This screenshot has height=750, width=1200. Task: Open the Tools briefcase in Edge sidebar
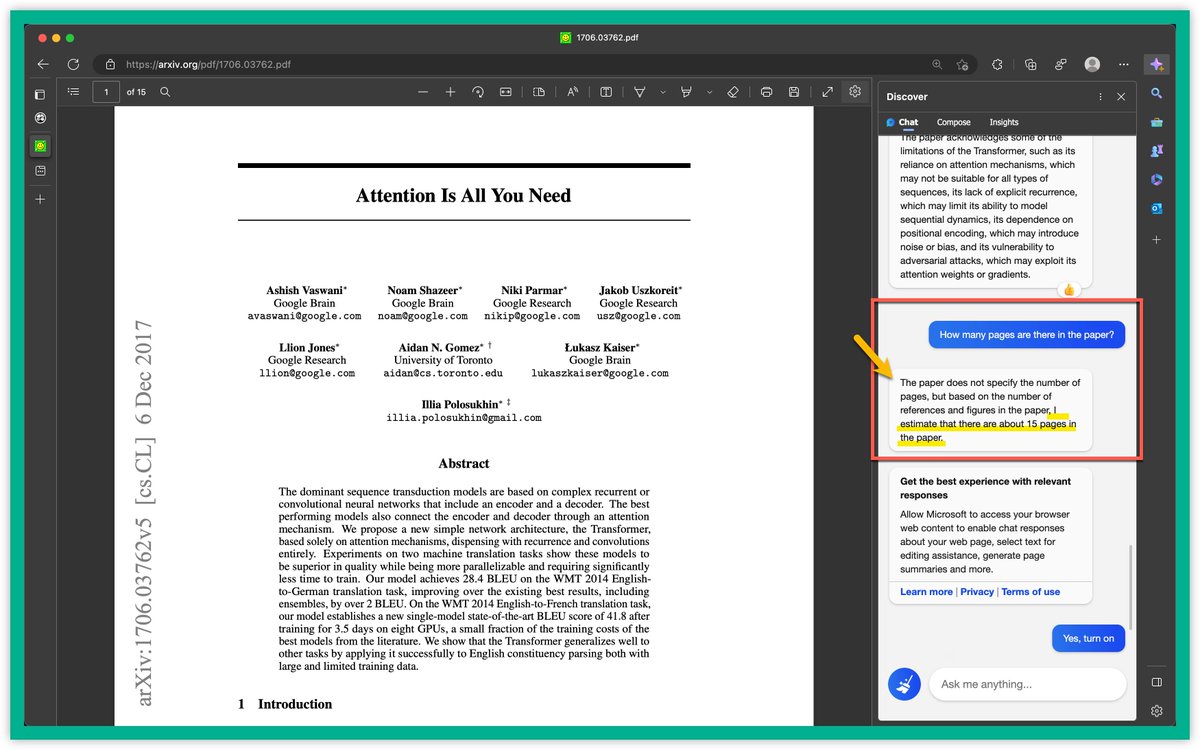click(1156, 122)
